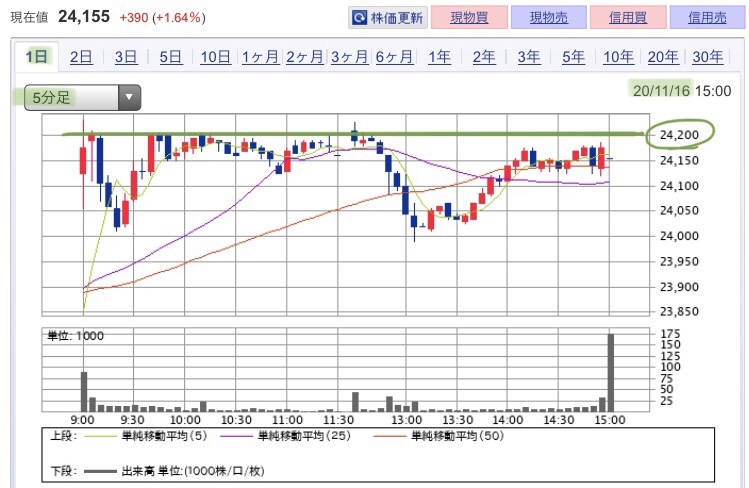This screenshot has width=749, height=488.
Task: Click the 9:00 opening volume bar
Action: pos(84,392)
